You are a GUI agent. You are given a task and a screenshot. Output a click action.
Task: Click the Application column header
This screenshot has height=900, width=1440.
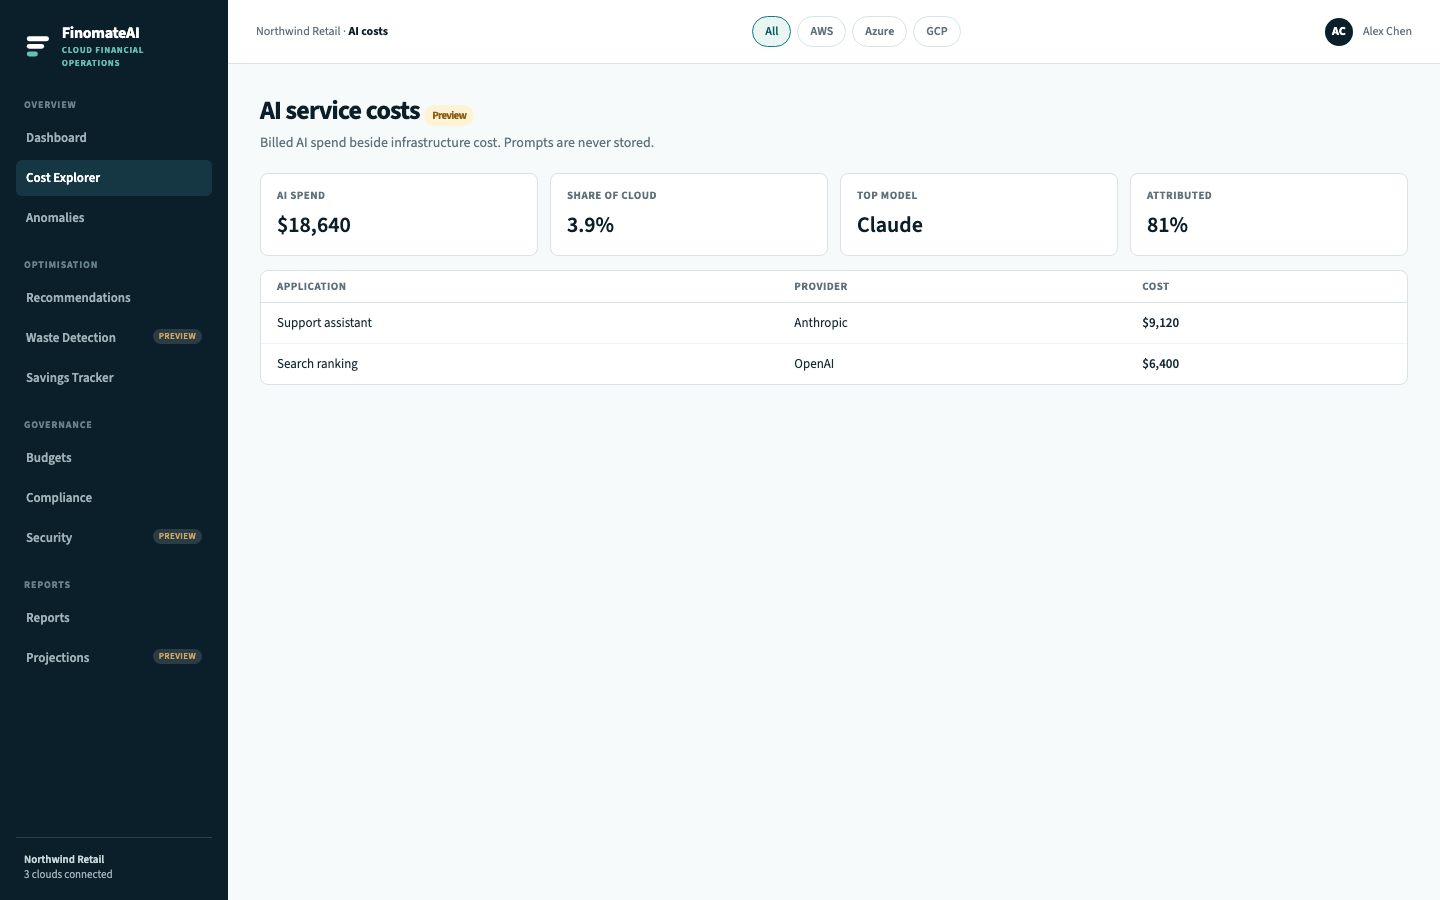coord(311,287)
